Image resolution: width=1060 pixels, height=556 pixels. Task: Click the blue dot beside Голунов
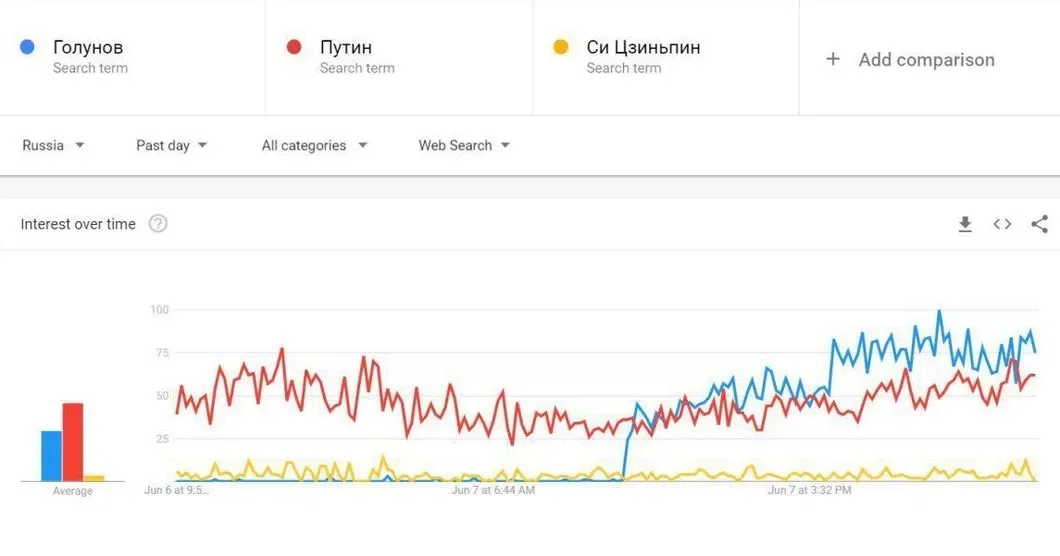coord(28,47)
